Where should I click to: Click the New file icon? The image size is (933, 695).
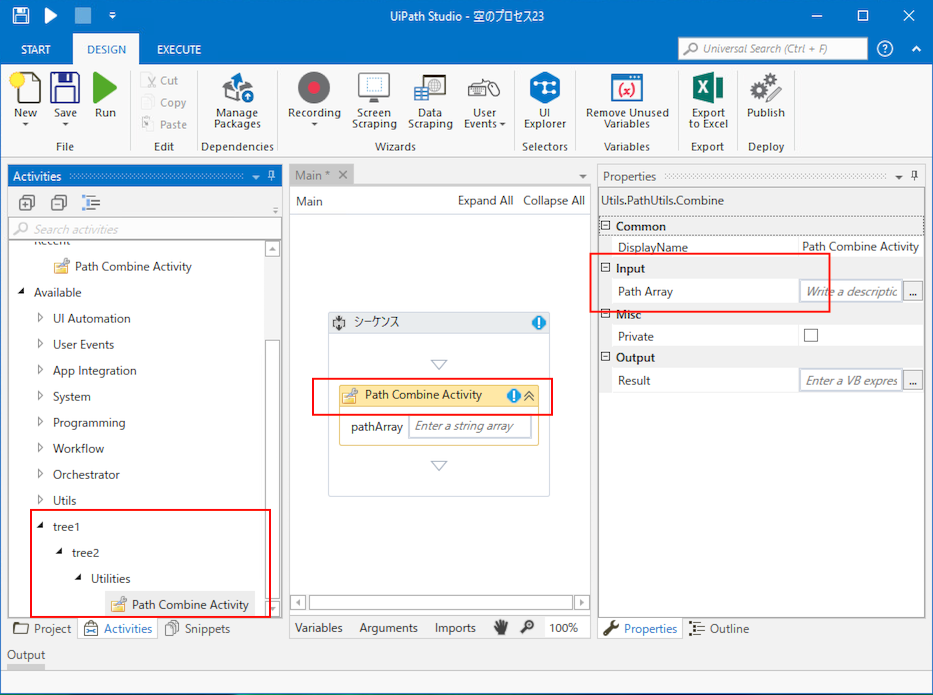25,88
